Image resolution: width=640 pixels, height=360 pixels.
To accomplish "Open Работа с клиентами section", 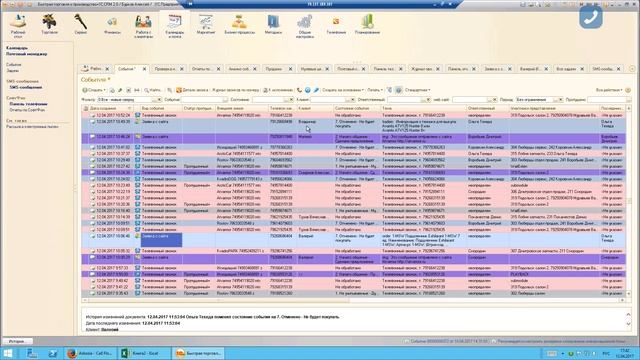I will (143, 26).
